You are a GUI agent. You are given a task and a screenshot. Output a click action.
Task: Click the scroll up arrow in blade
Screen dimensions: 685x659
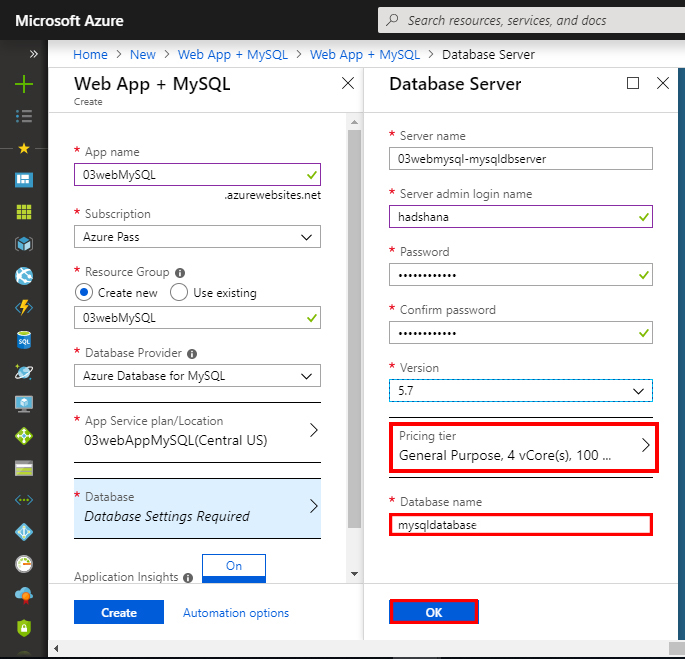pyautogui.click(x=355, y=122)
